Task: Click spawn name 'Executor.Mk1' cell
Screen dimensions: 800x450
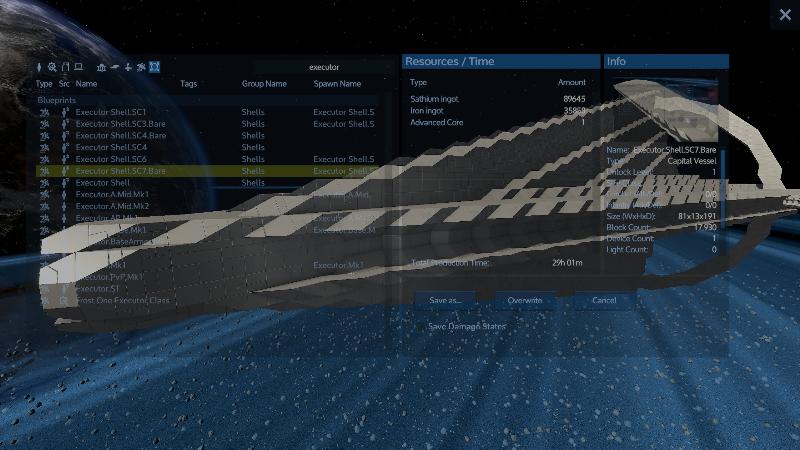Action: (x=338, y=265)
